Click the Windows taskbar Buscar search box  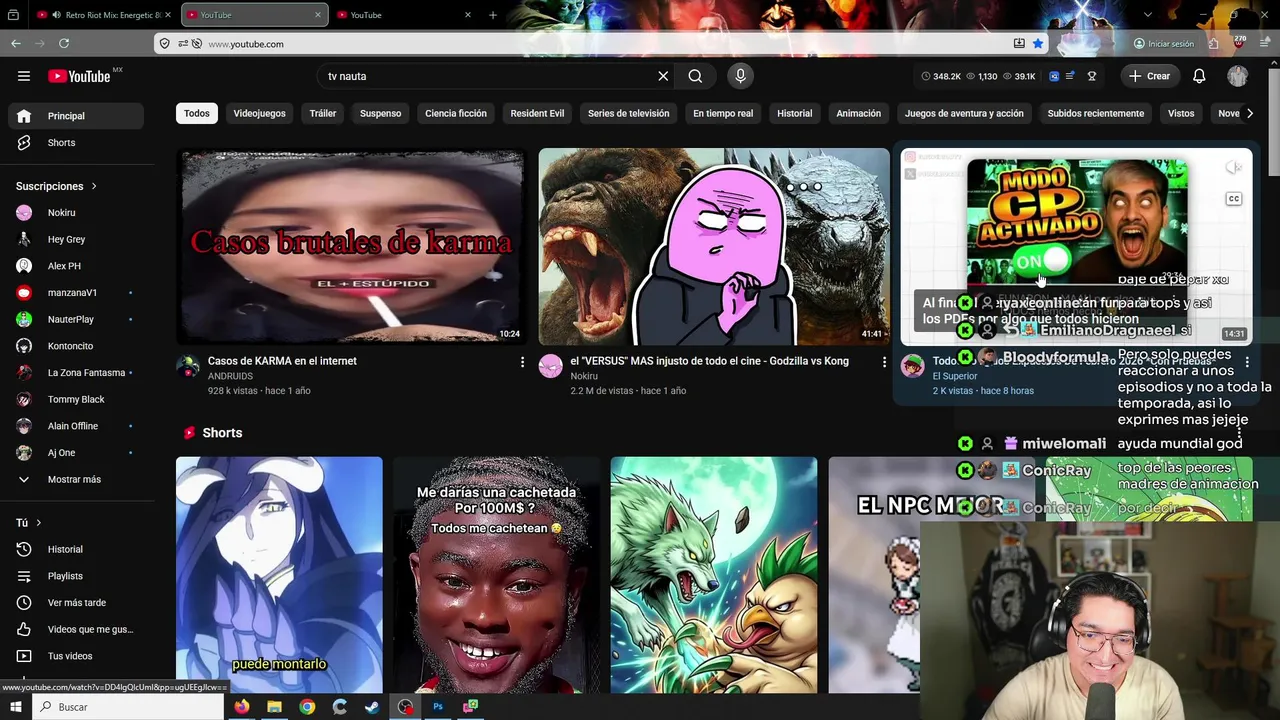128,707
